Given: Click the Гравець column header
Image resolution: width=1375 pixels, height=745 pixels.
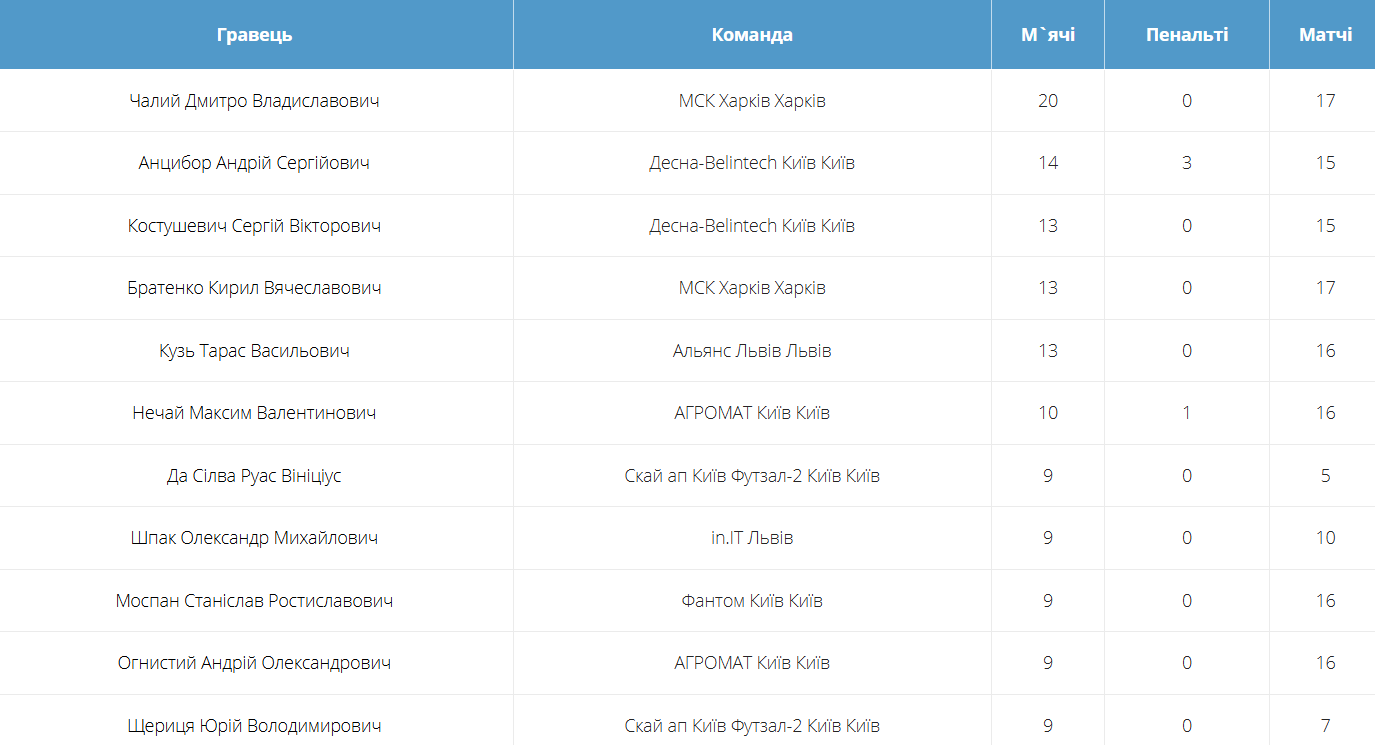Looking at the screenshot, I should point(255,35).
